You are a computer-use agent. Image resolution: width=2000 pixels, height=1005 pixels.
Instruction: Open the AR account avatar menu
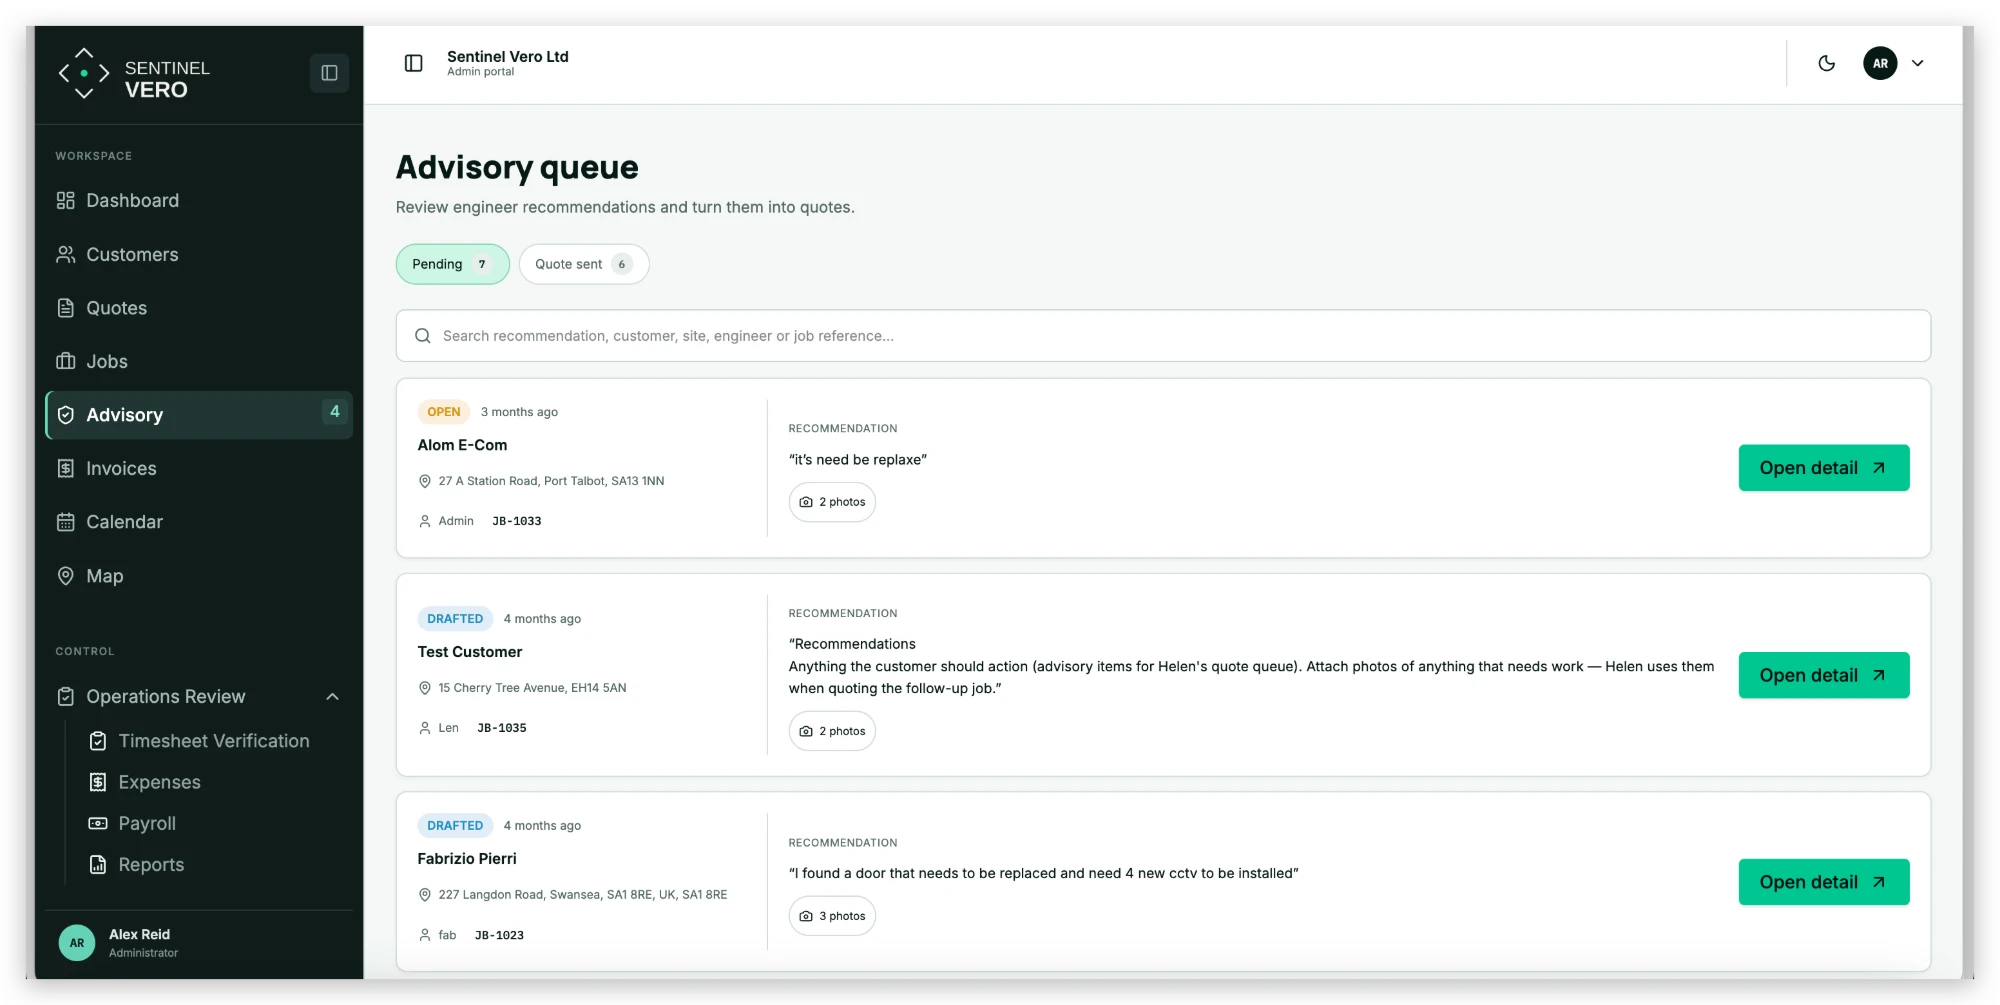pos(1880,63)
